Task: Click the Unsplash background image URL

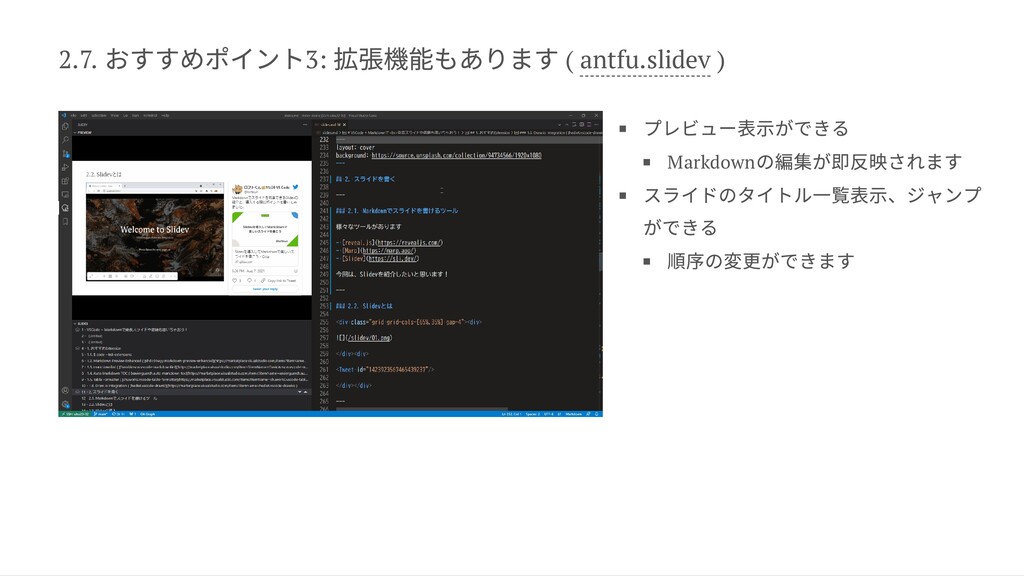Action: pos(456,156)
